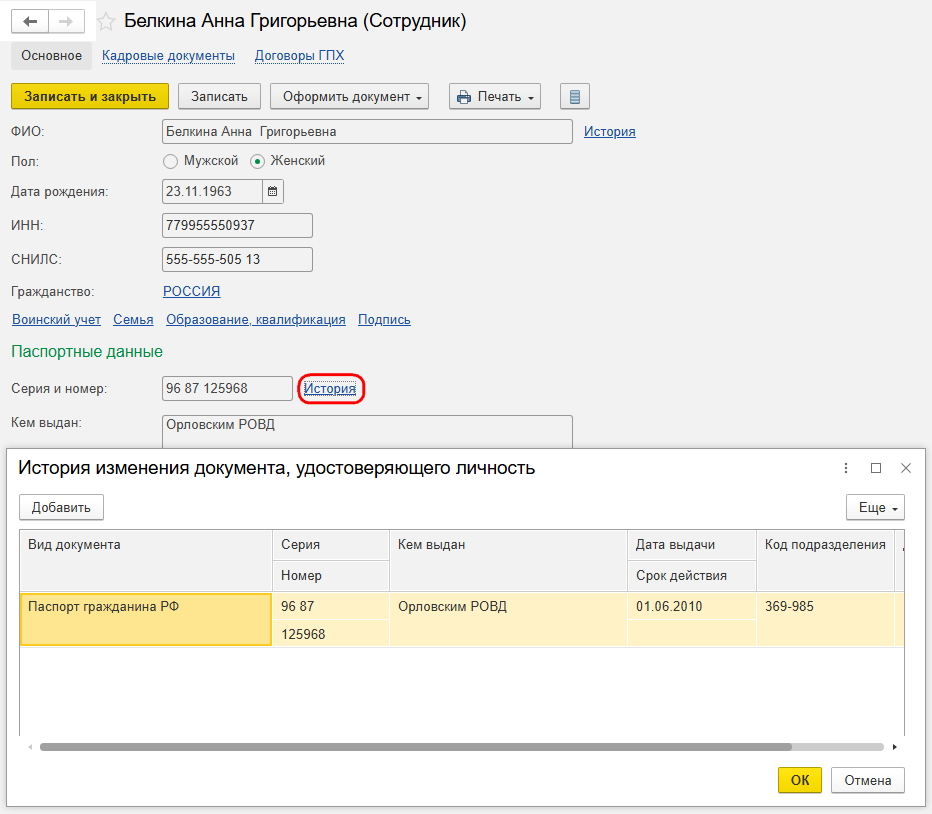Go forward with the right arrow button
932x814 pixels.
(66, 21)
